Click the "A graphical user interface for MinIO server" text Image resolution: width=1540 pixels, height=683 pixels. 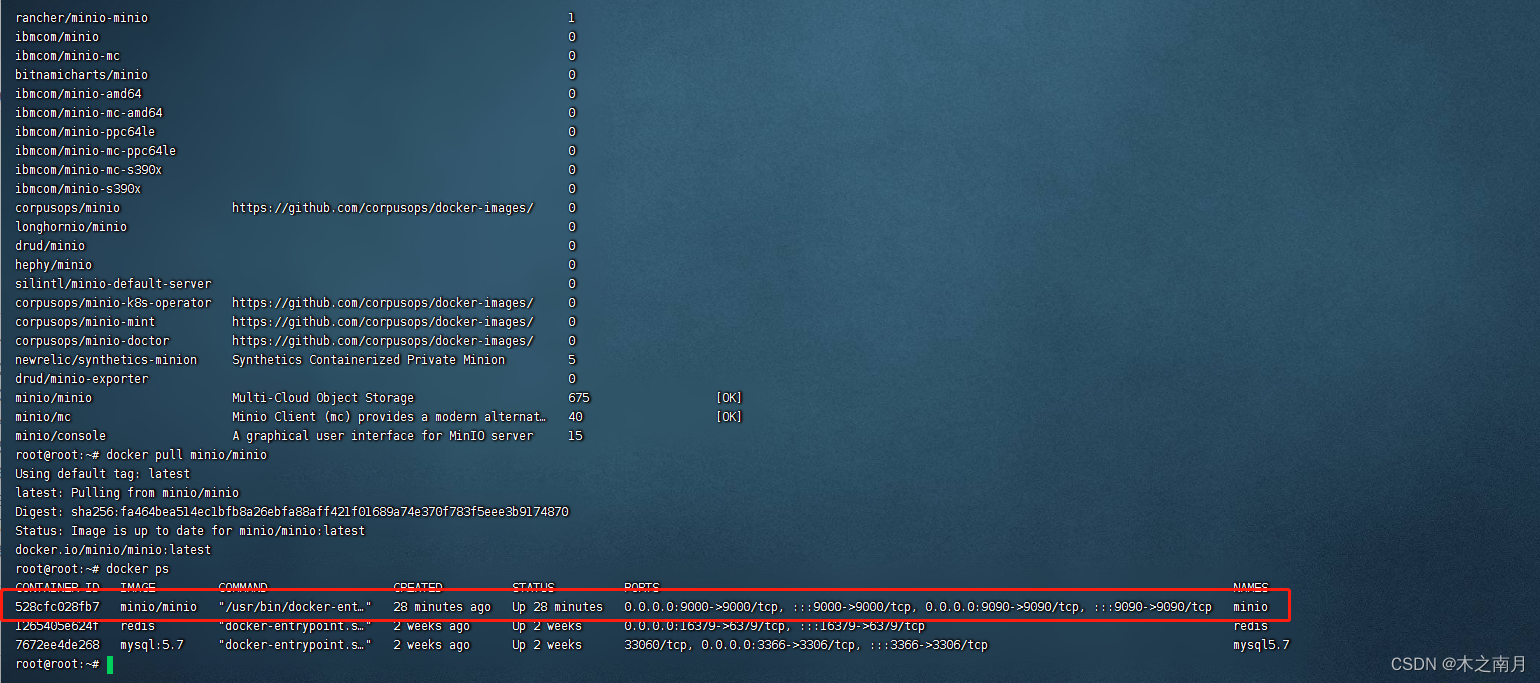point(383,436)
